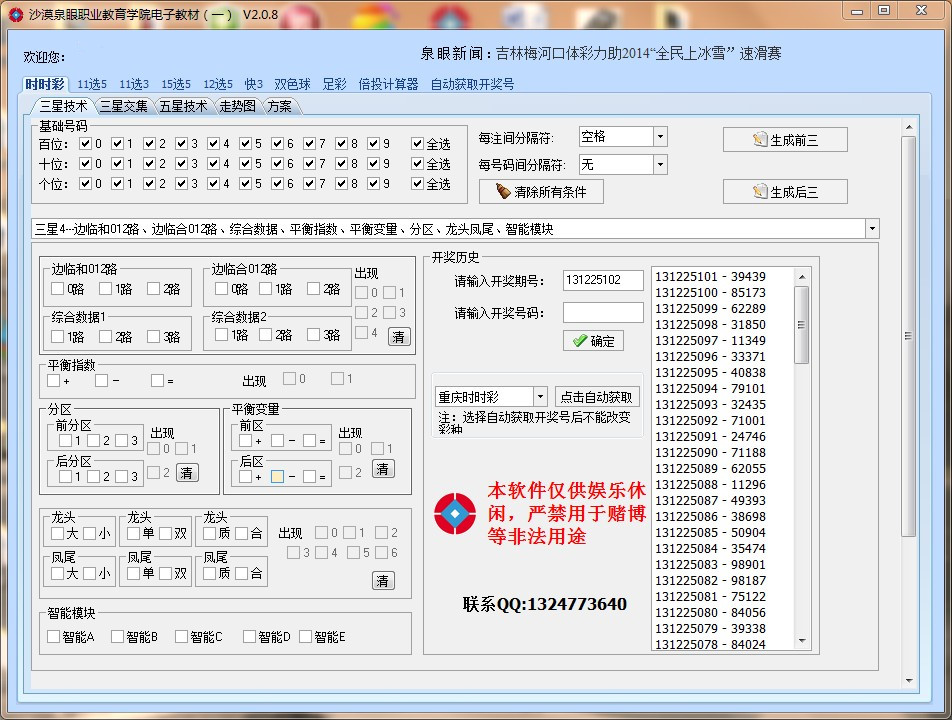
Task: Open the 走势图 sub-tab
Action: [237, 106]
